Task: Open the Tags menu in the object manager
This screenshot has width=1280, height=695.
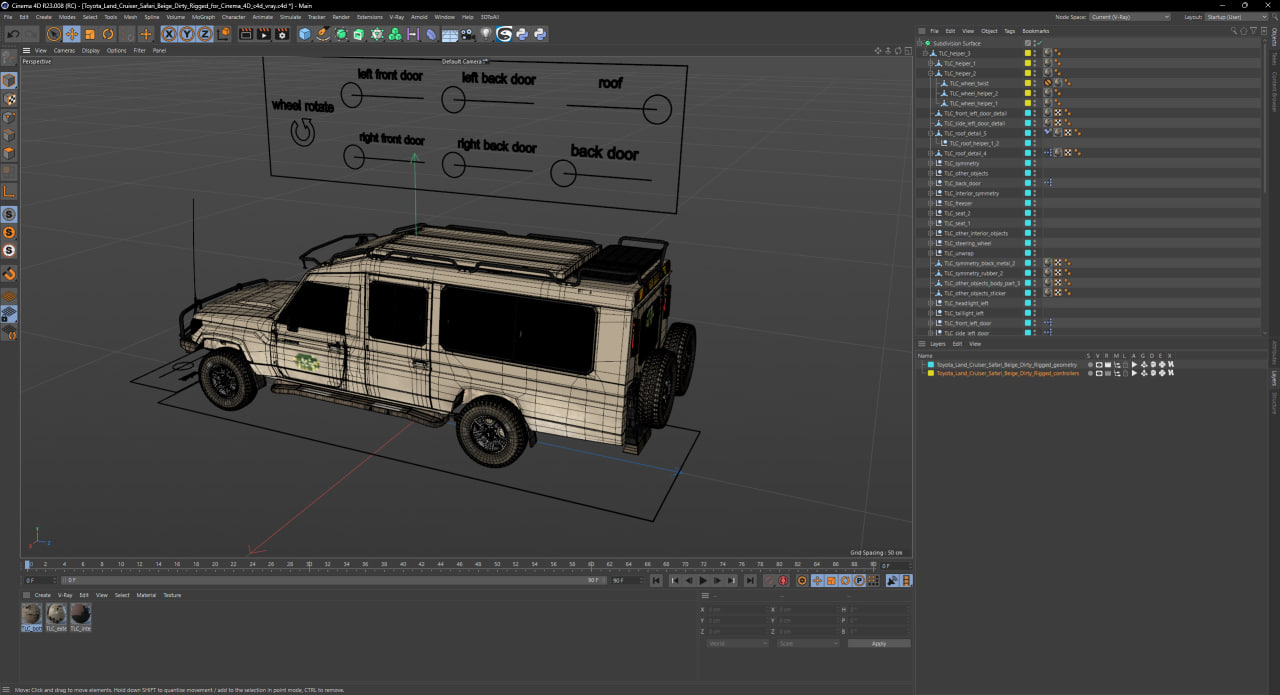Action: point(1009,31)
